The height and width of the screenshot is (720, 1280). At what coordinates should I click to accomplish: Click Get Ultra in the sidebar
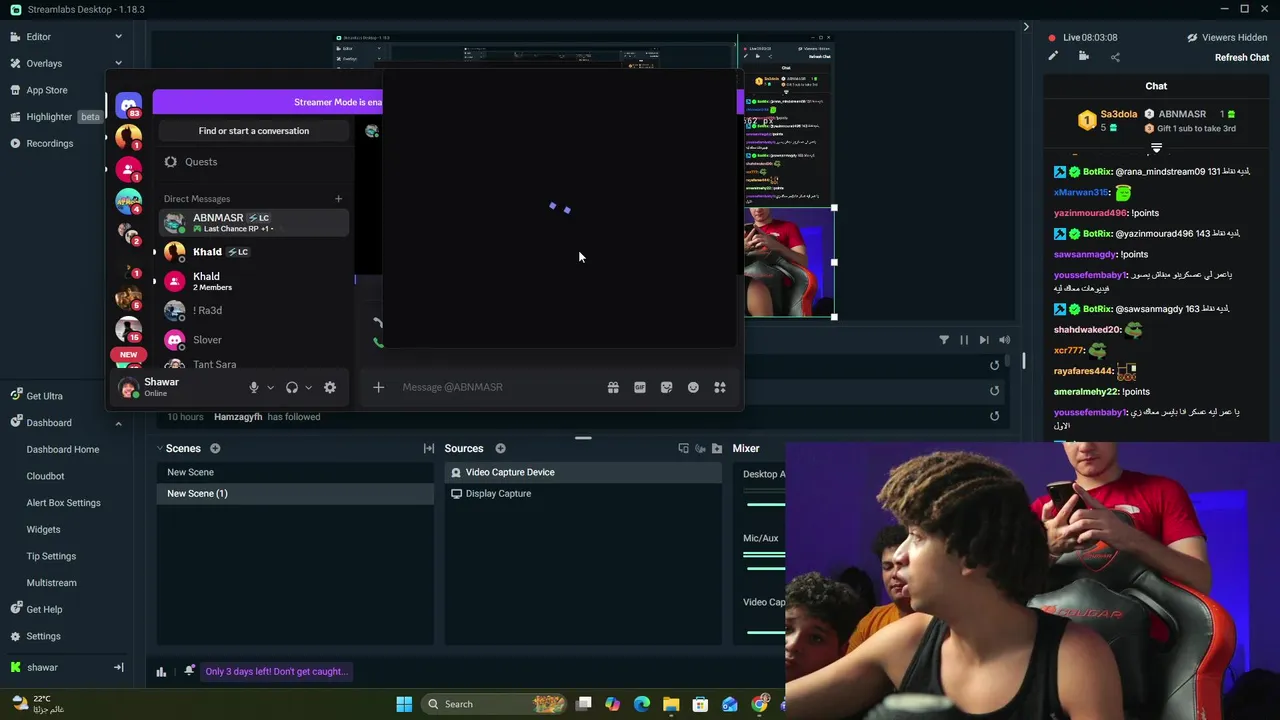click(44, 396)
